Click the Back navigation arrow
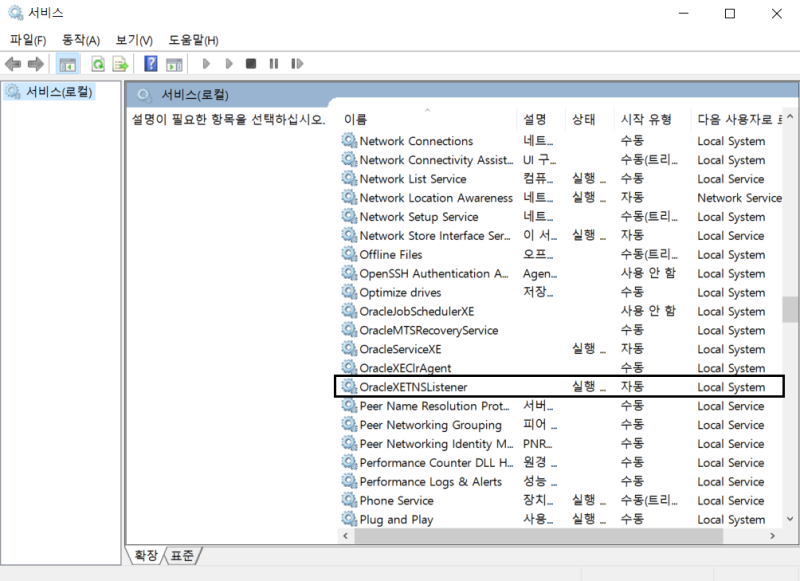 tap(12, 63)
